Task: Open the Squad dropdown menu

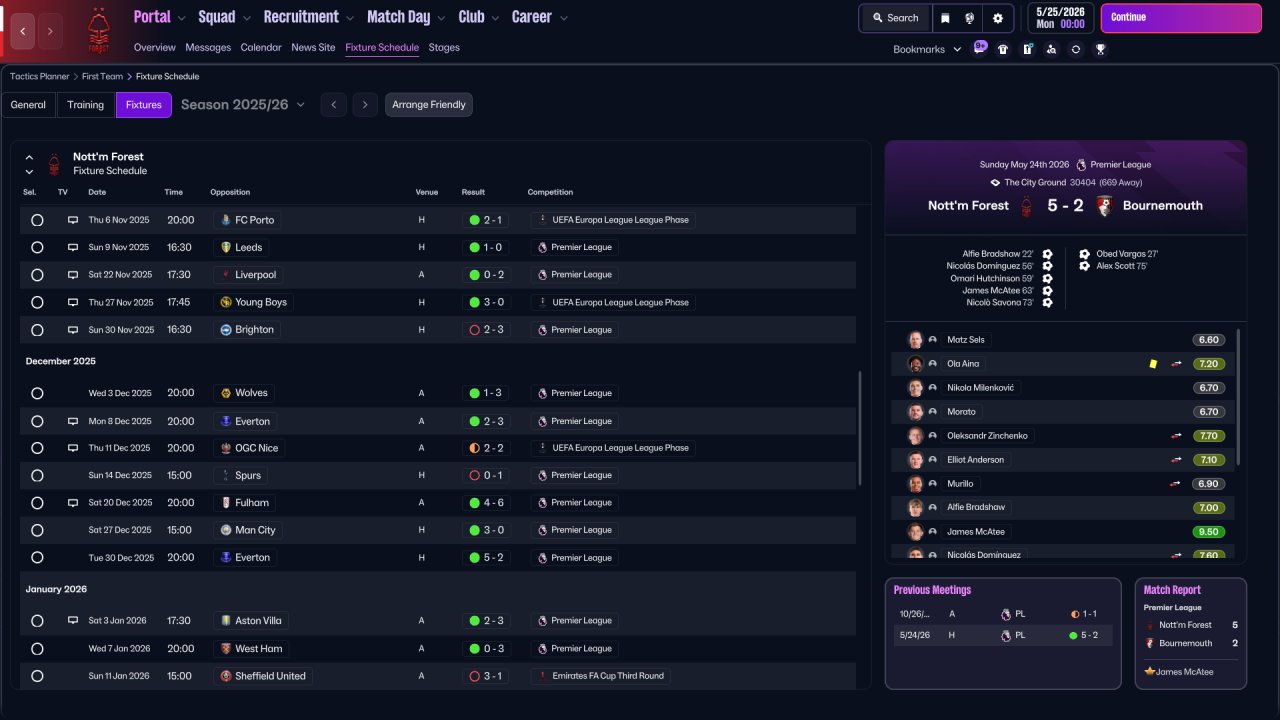Action: pyautogui.click(x=225, y=17)
